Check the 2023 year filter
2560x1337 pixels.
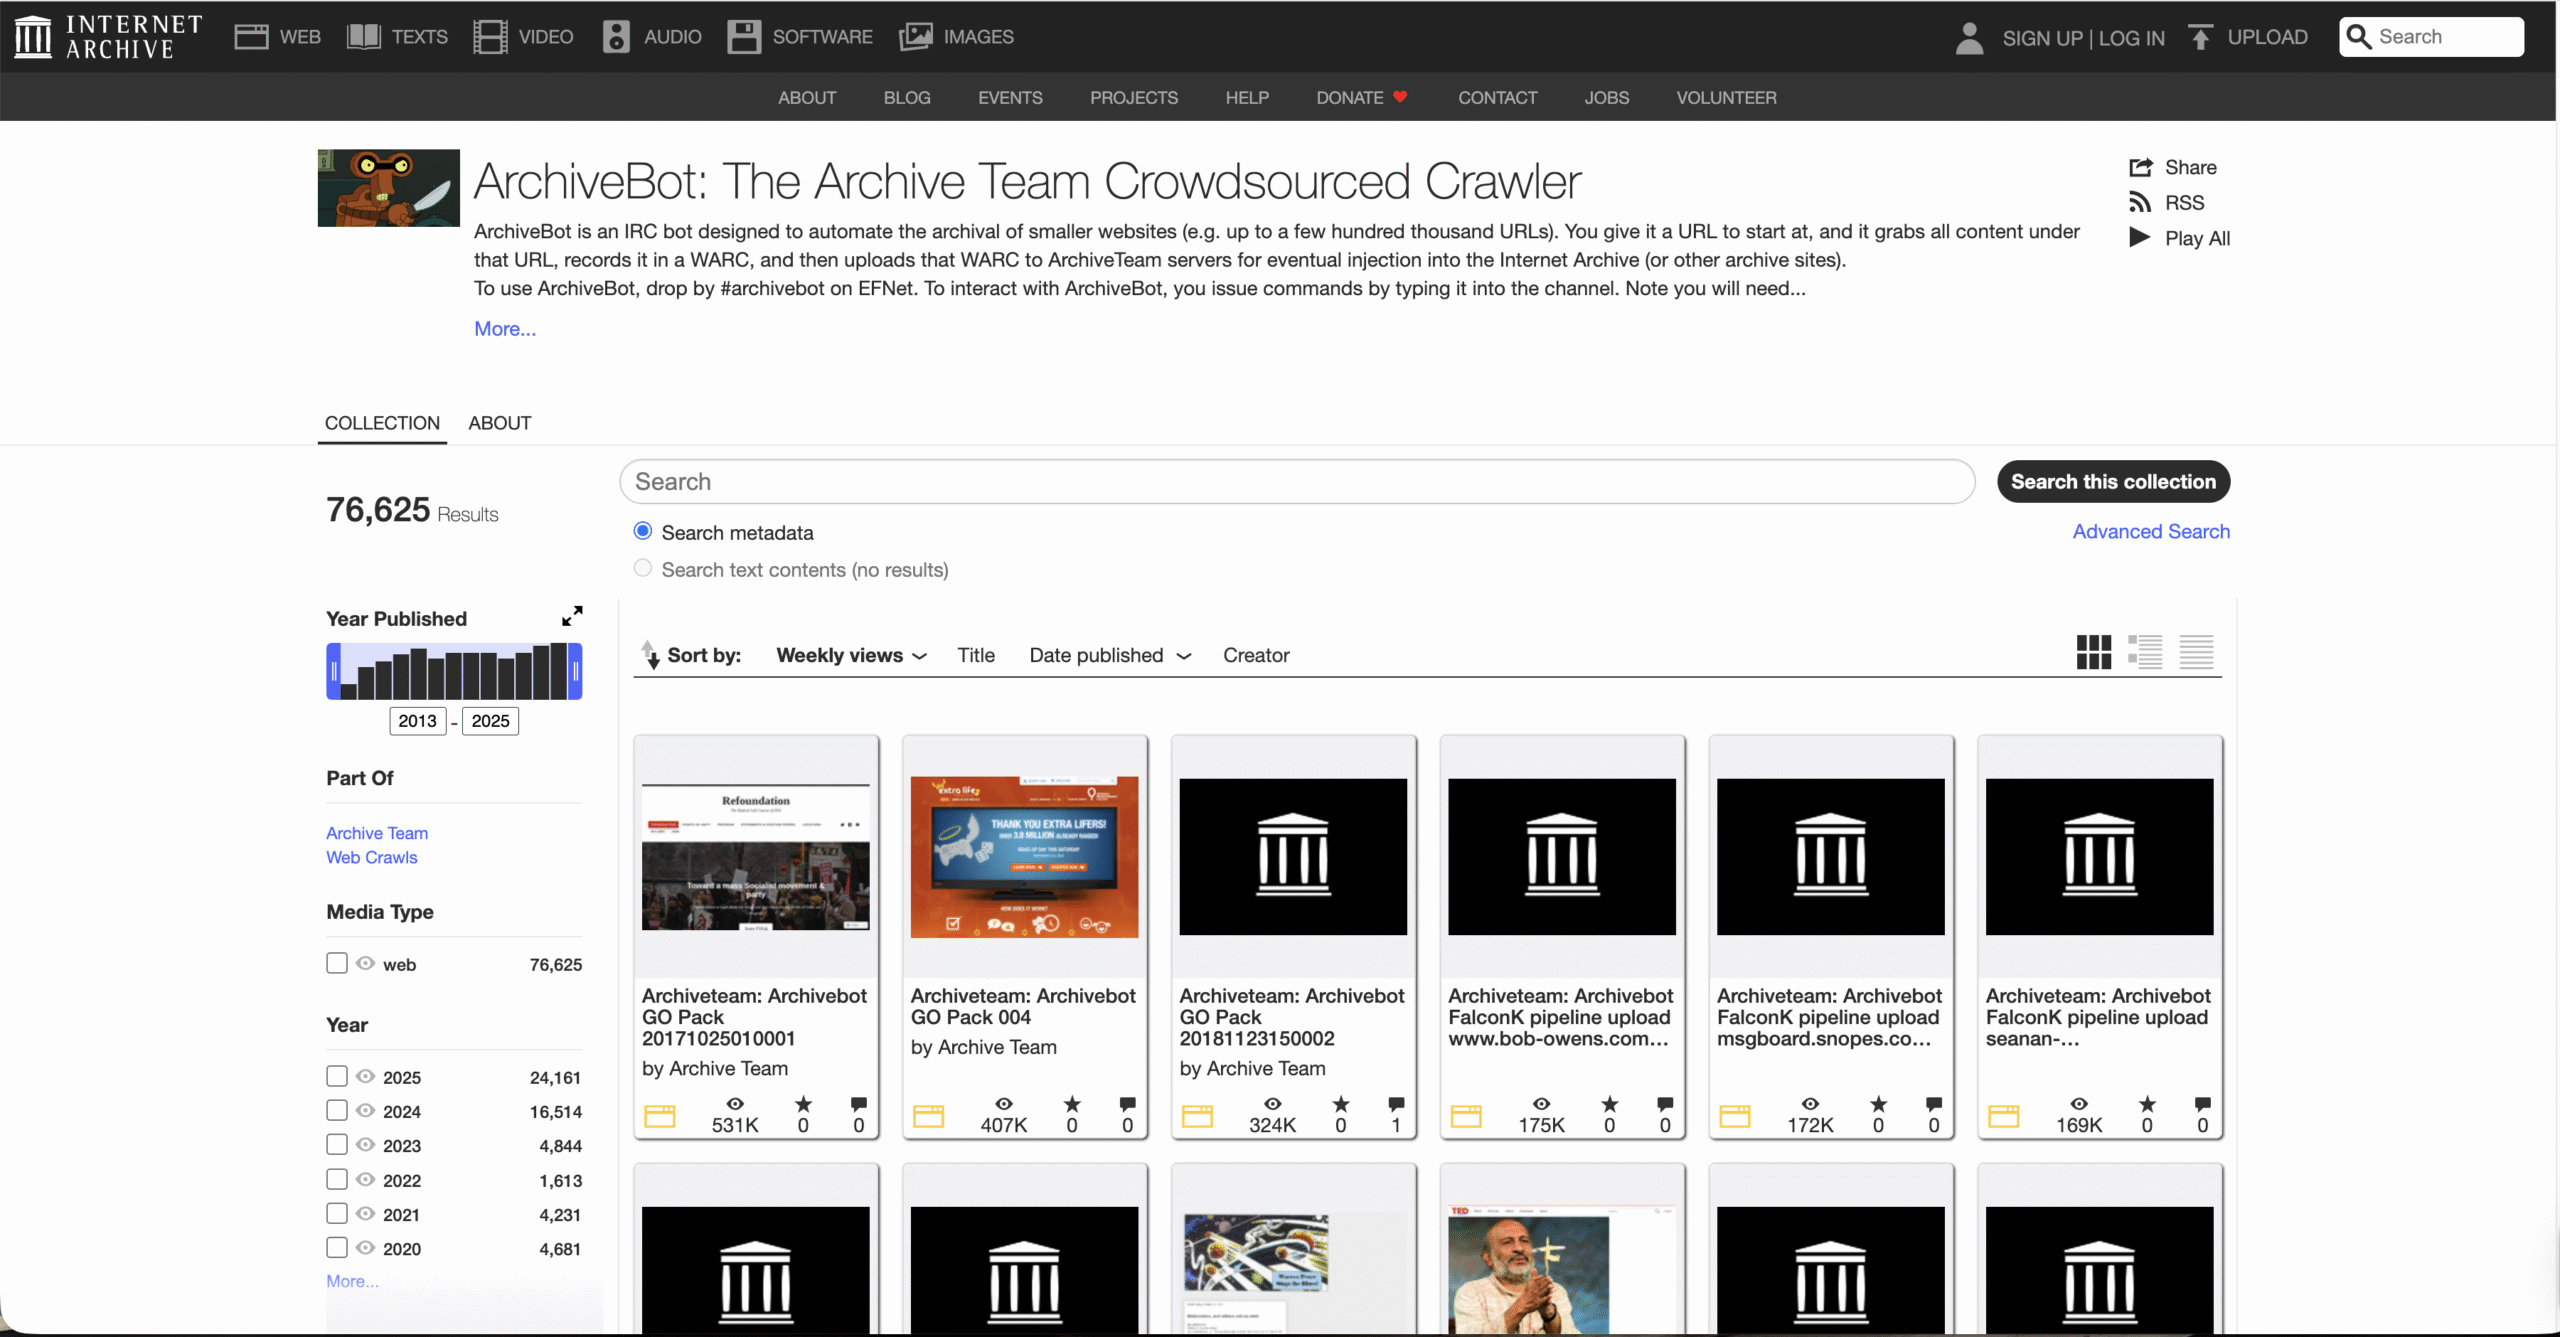click(x=337, y=1144)
